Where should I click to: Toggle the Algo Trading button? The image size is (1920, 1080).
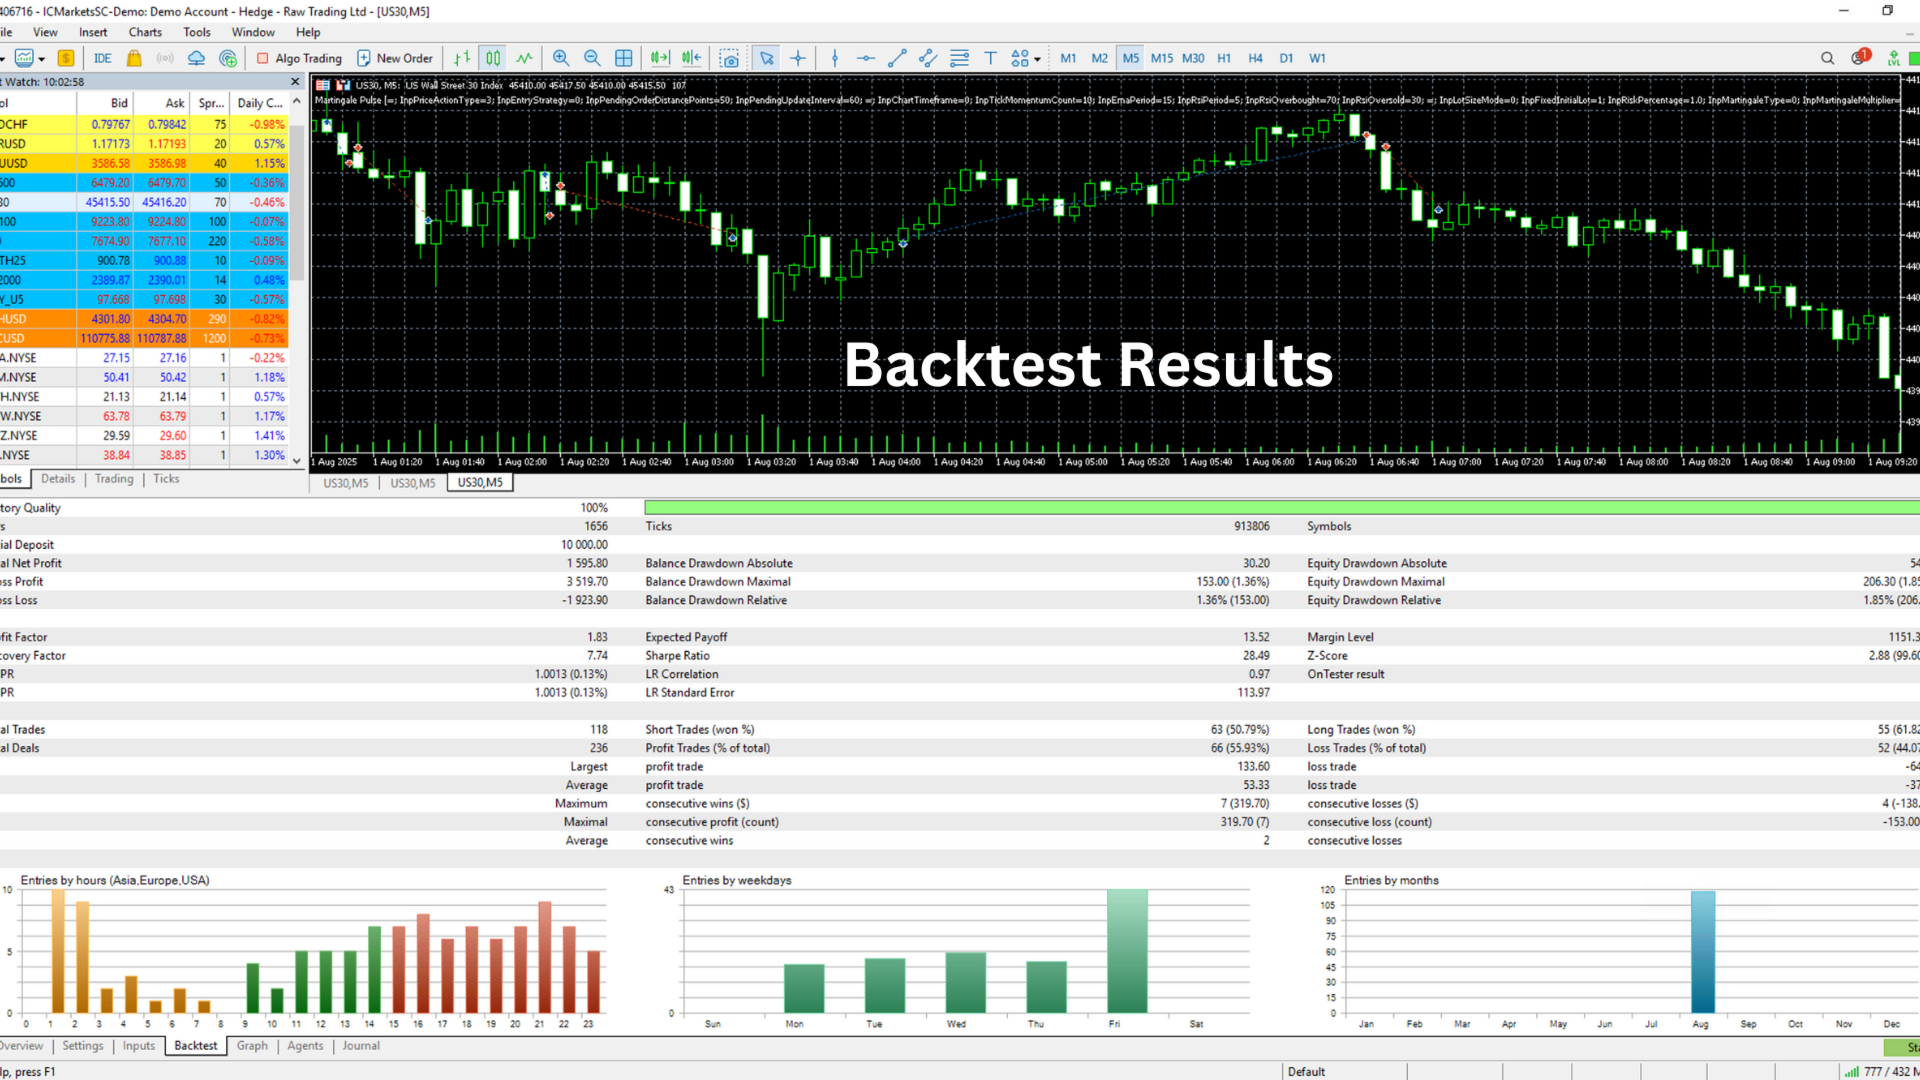click(x=299, y=58)
